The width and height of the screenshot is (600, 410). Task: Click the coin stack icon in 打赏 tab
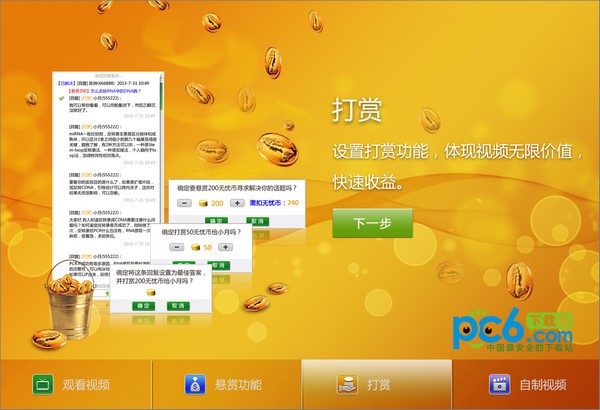coord(346,384)
